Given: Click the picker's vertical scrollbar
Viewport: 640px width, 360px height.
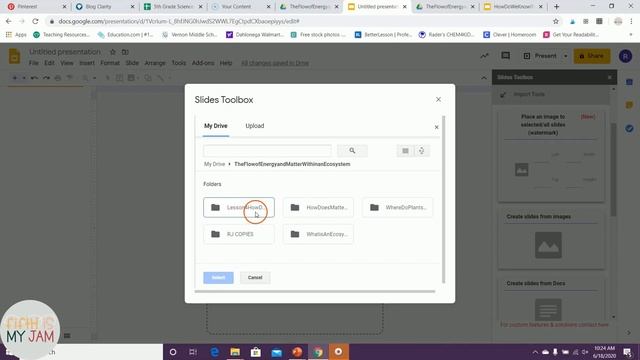Looking at the screenshot, I should click(444, 200).
